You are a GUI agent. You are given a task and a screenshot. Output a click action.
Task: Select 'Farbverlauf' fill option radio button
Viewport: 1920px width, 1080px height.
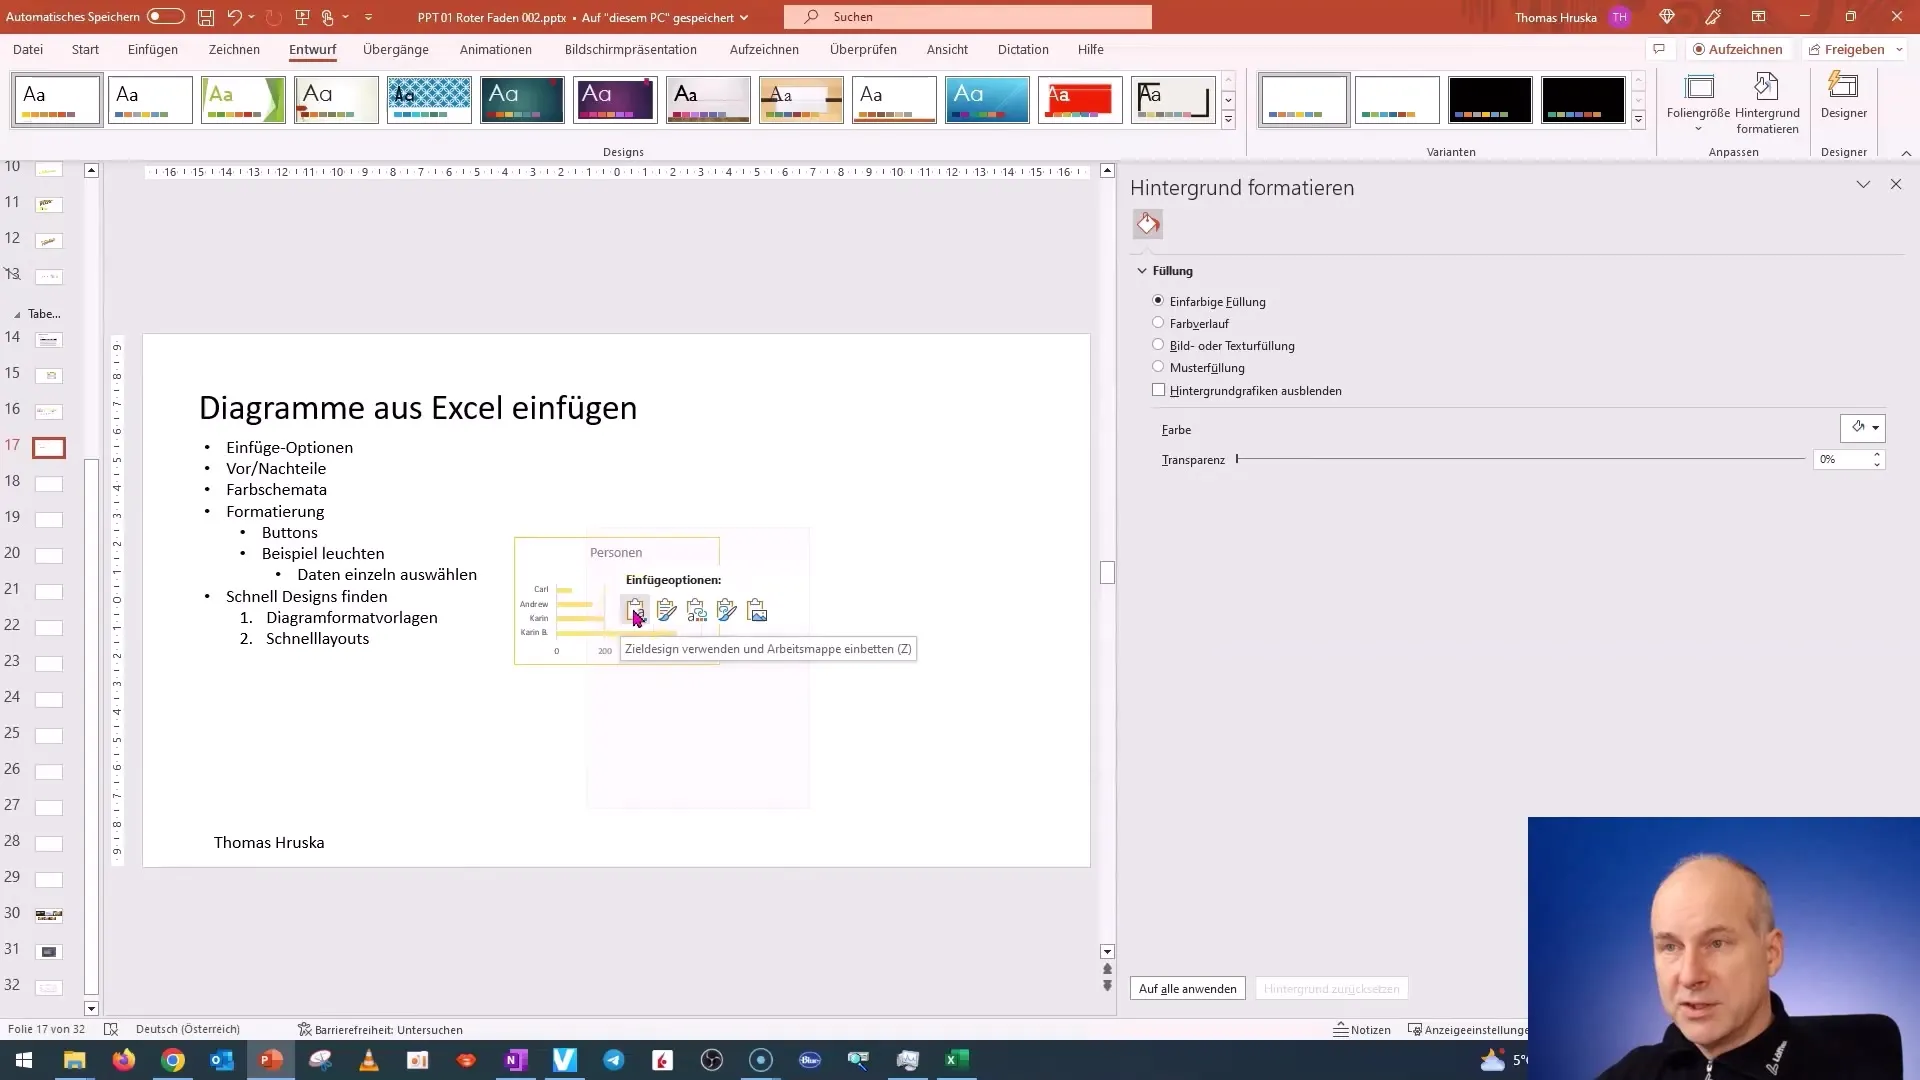[1158, 322]
